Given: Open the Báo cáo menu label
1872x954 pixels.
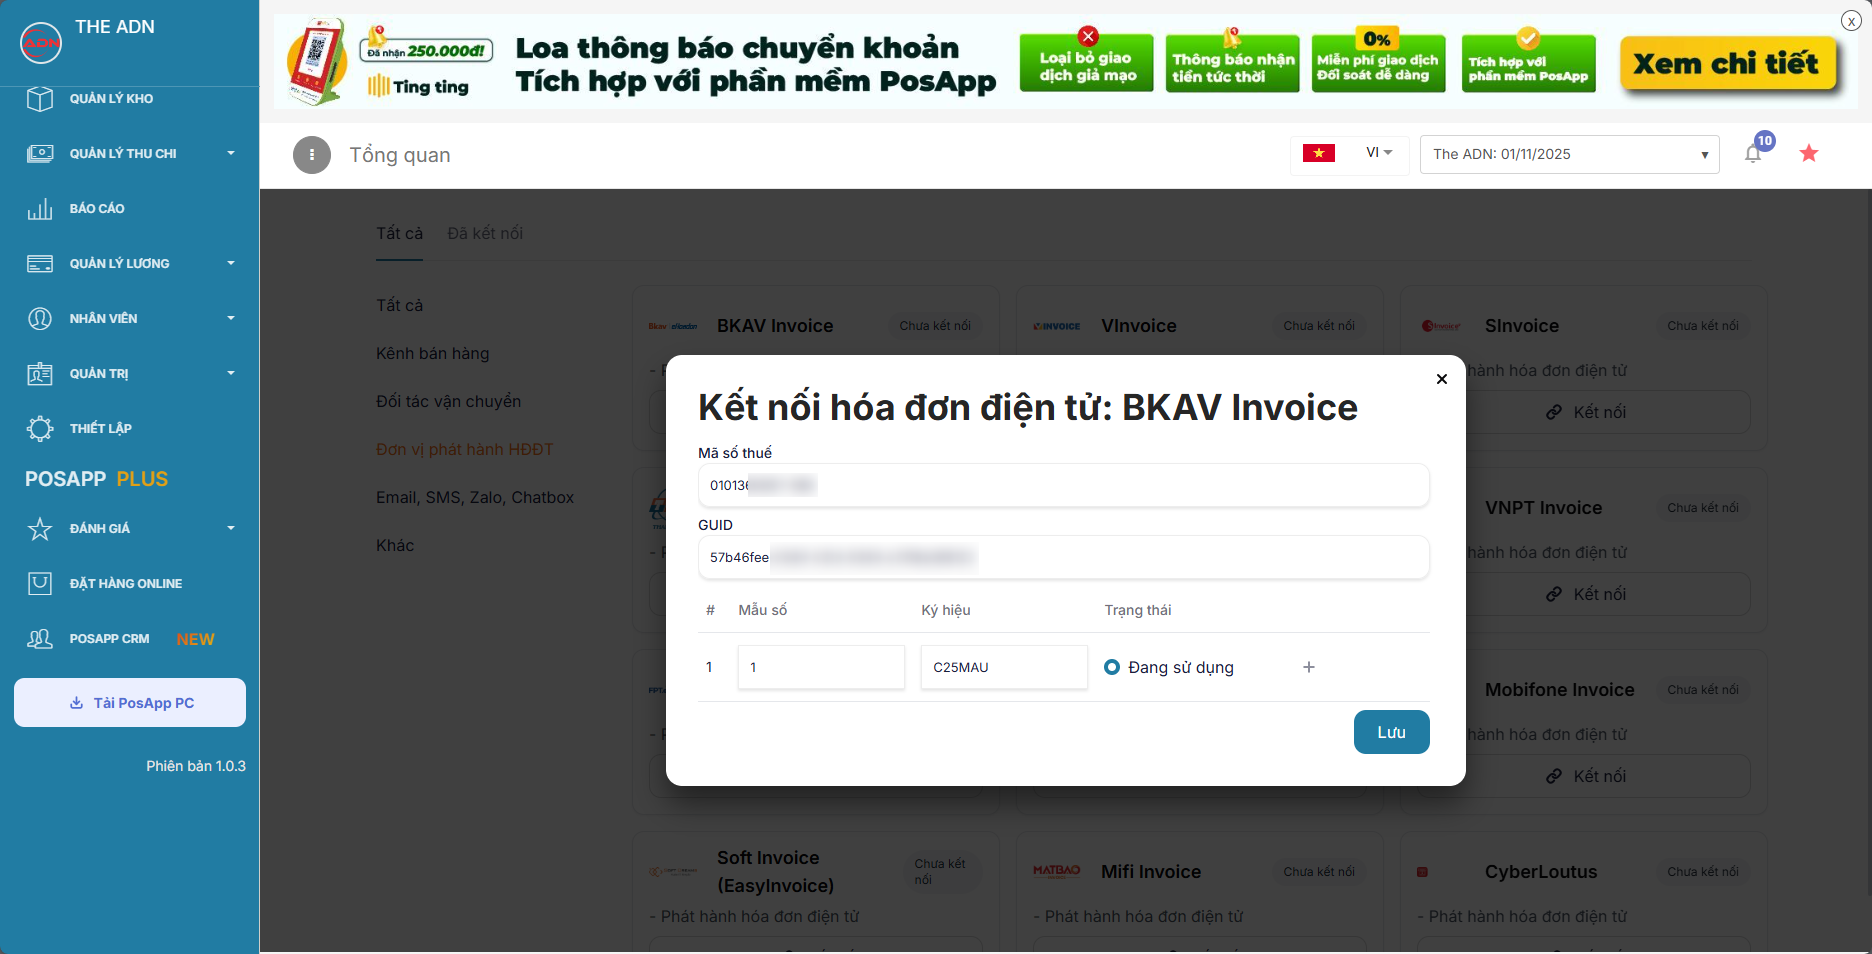Looking at the screenshot, I should click(x=97, y=209).
